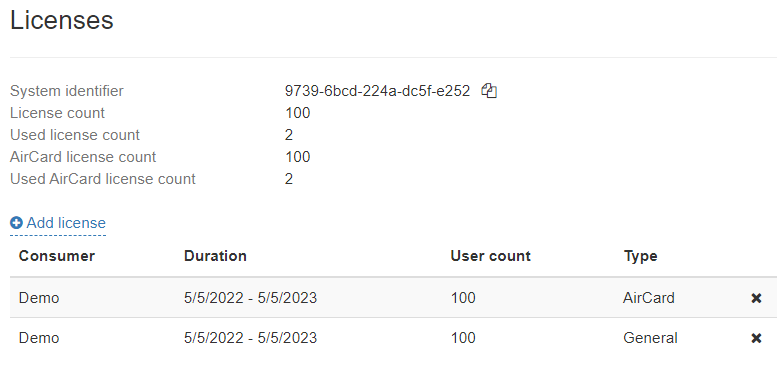
Task: Copy the system identifier to clipboard
Action: pyautogui.click(x=489, y=91)
